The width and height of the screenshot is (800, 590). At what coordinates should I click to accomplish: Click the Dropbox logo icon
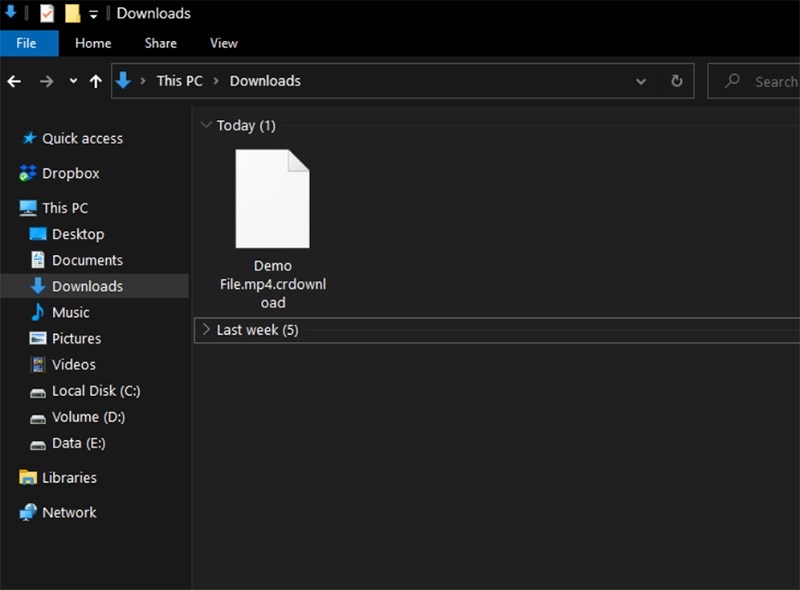coord(28,173)
